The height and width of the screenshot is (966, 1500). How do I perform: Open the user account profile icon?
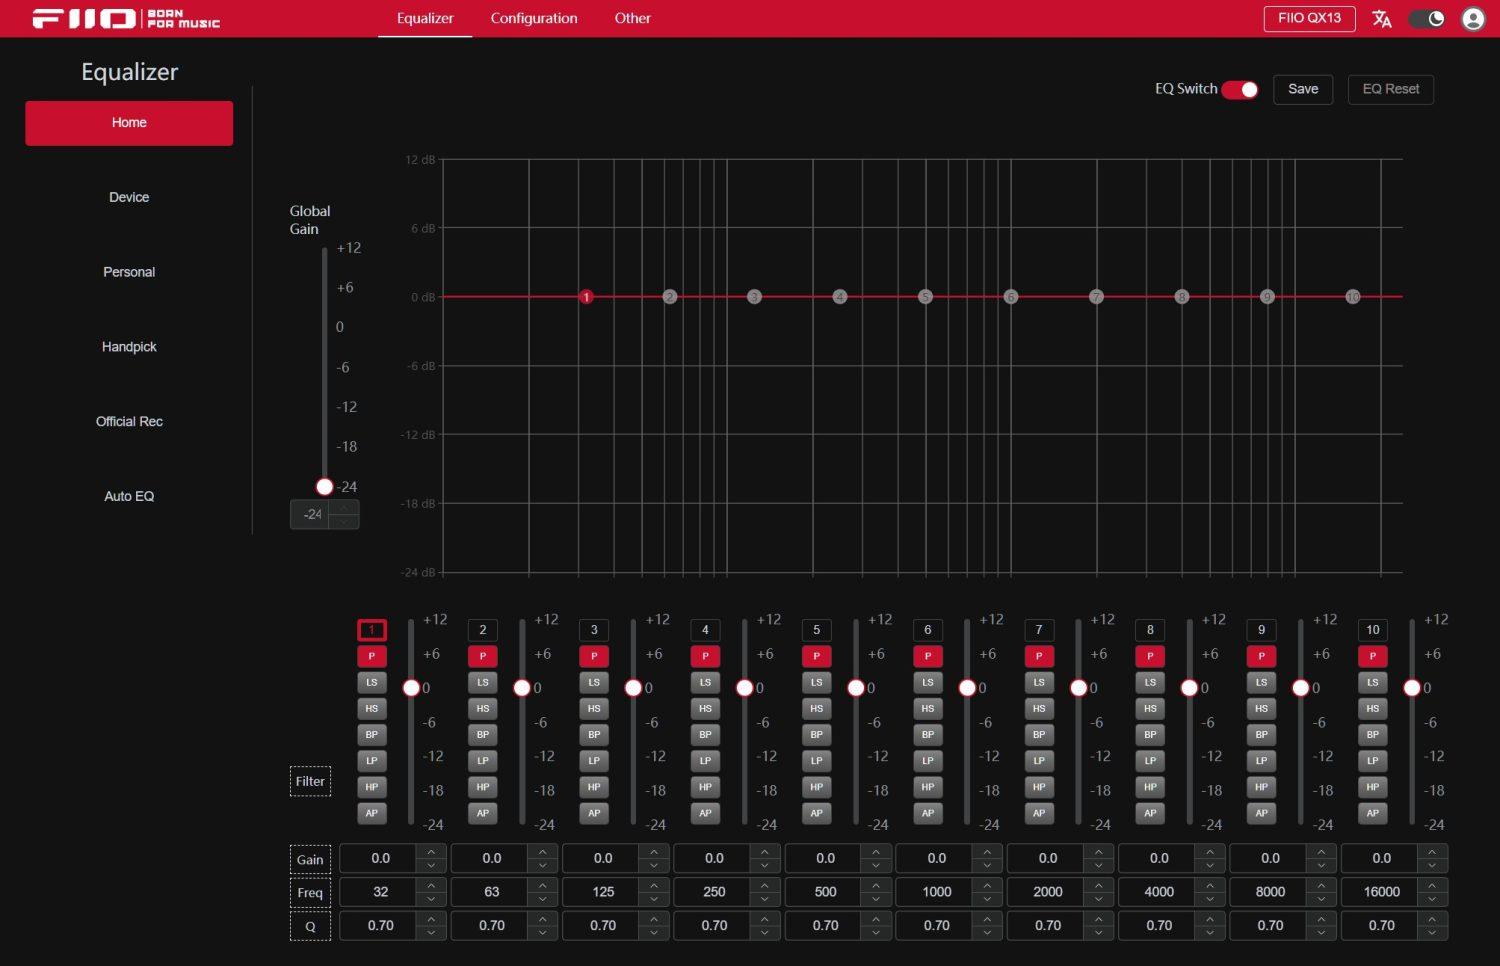(x=1472, y=19)
